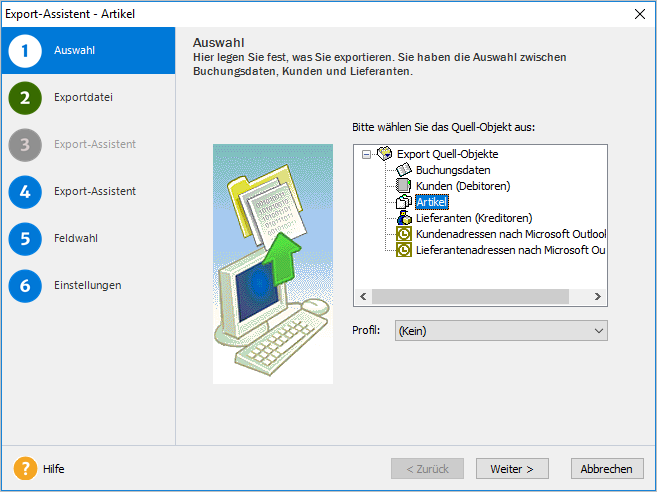Select Kundenadressen nach Microsoft Outlook

511,234
